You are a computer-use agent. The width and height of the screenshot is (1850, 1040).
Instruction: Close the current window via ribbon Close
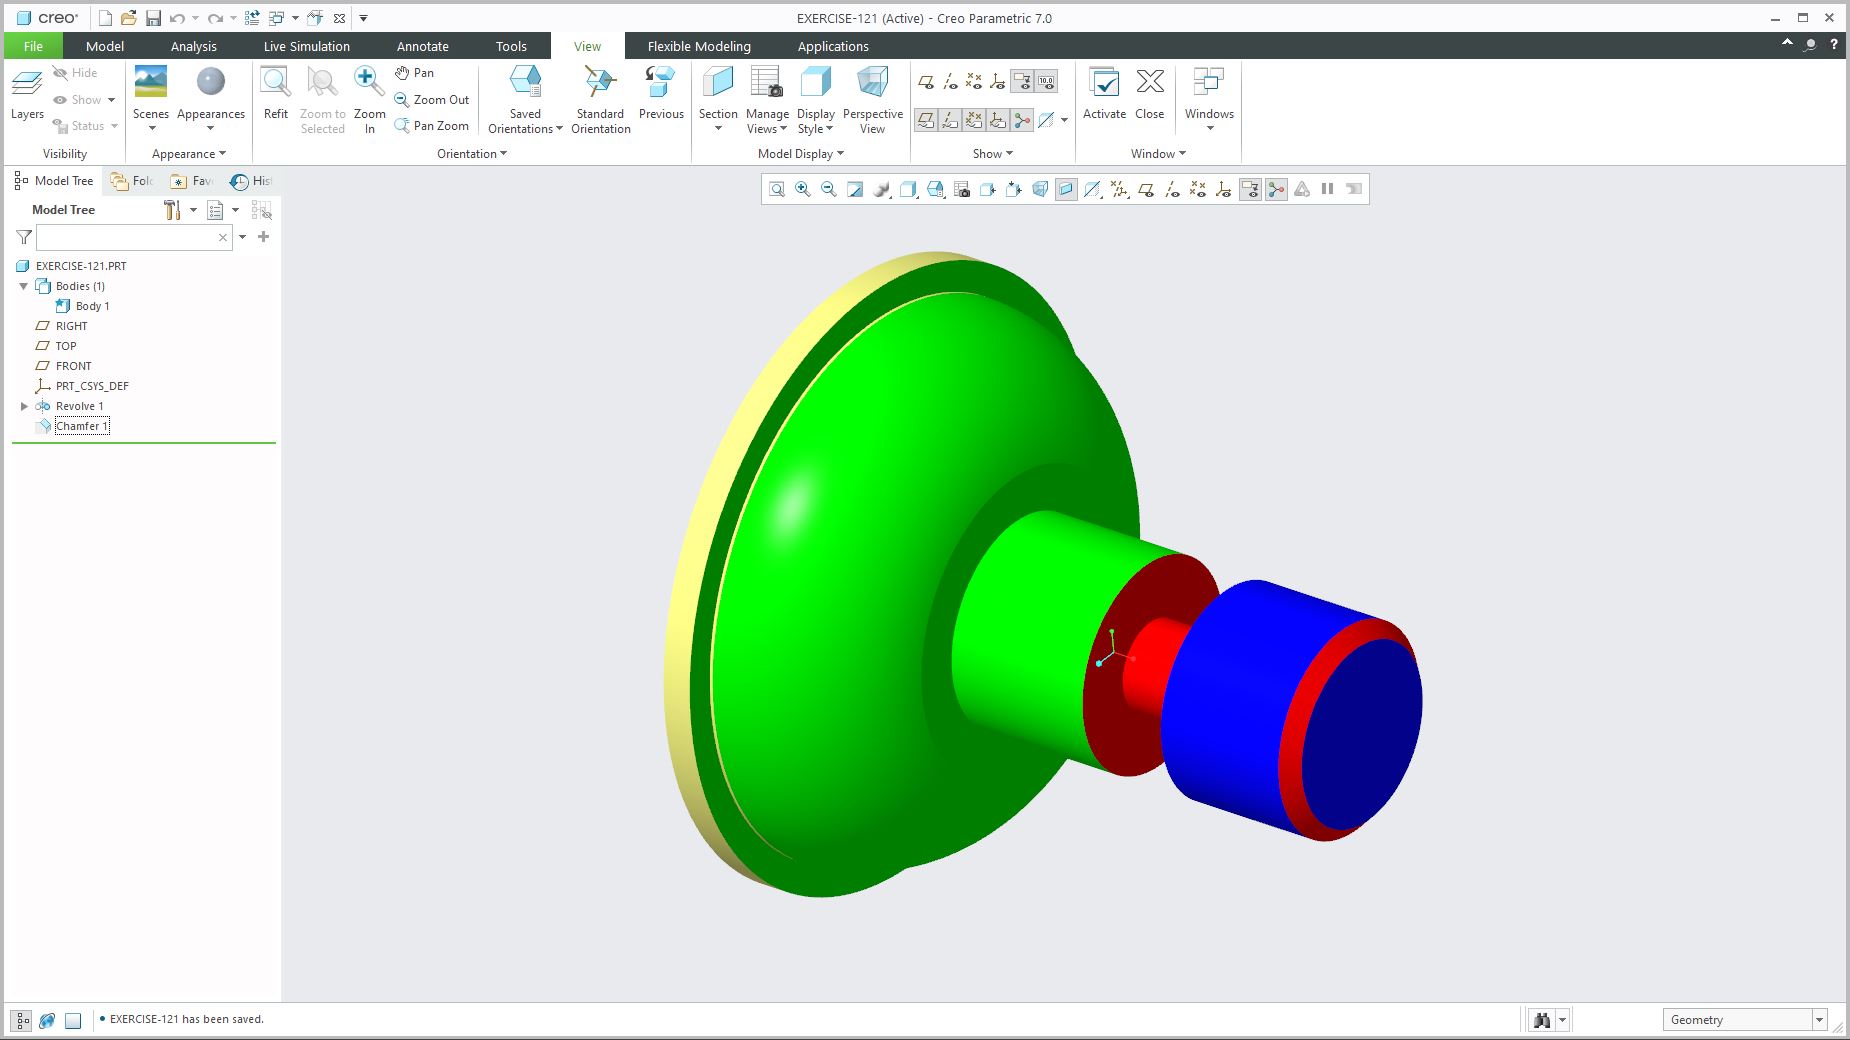point(1150,94)
